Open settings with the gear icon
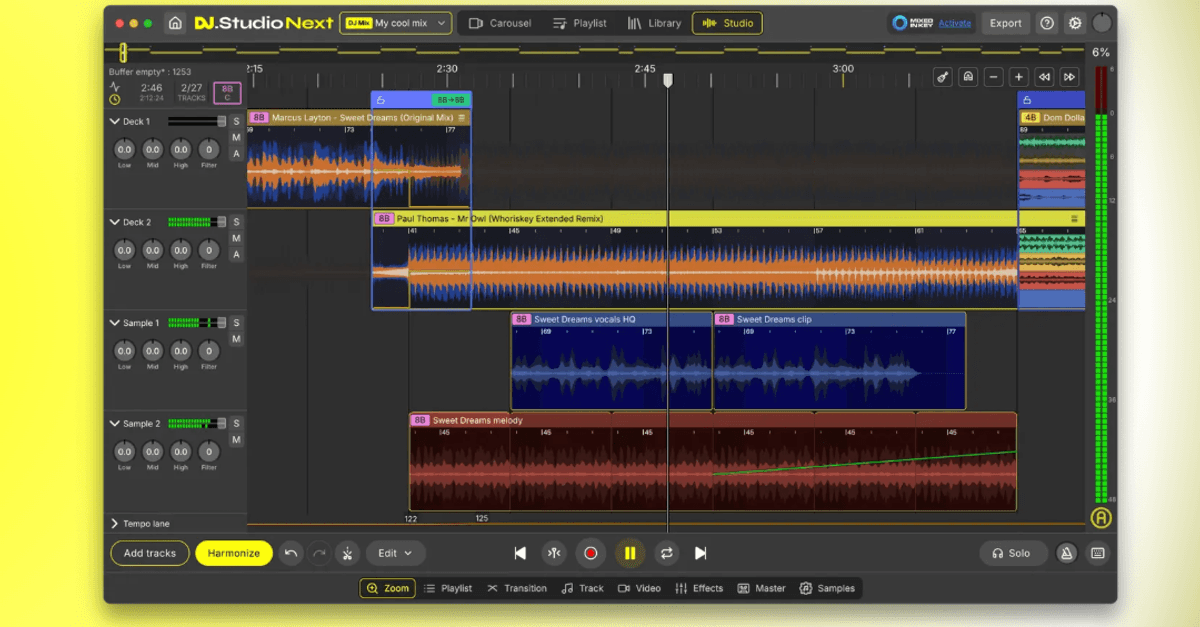Screen dimensions: 1200x627 tap(1075, 23)
